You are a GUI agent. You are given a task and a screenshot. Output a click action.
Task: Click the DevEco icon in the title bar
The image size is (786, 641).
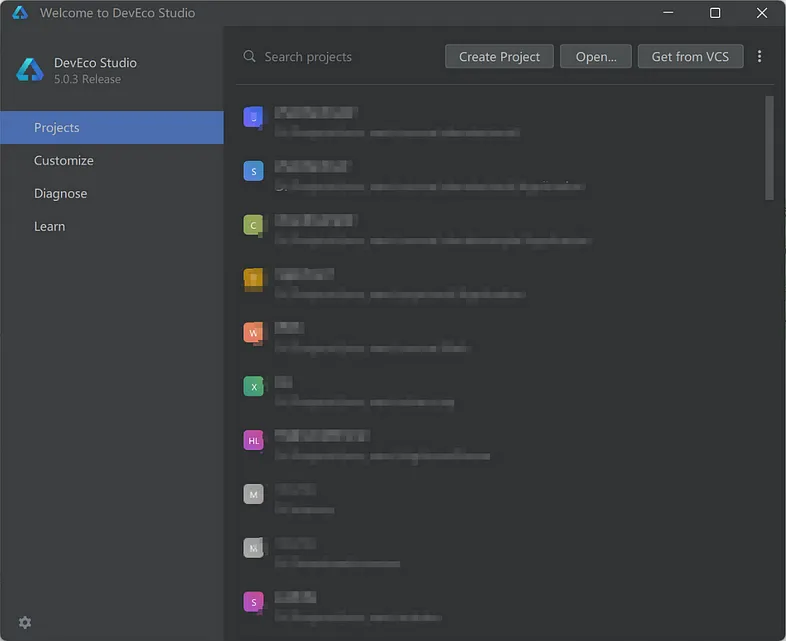pos(20,13)
